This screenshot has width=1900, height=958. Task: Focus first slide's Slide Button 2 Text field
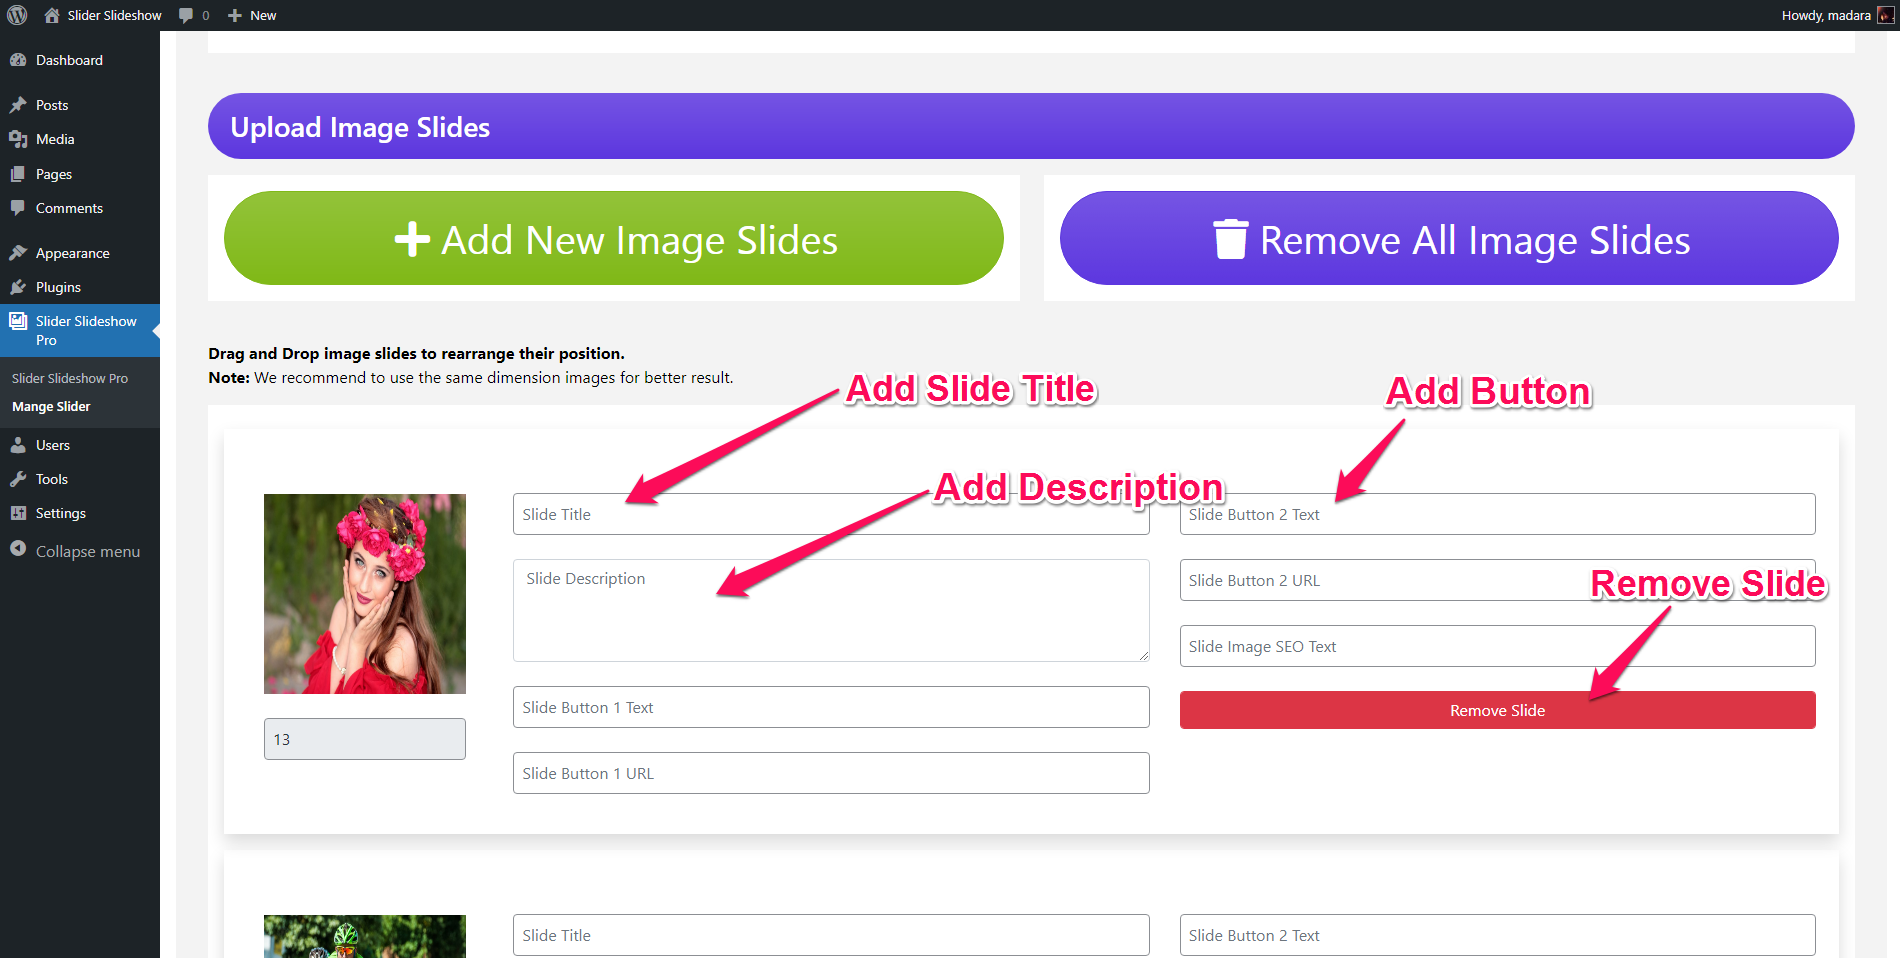click(1497, 514)
